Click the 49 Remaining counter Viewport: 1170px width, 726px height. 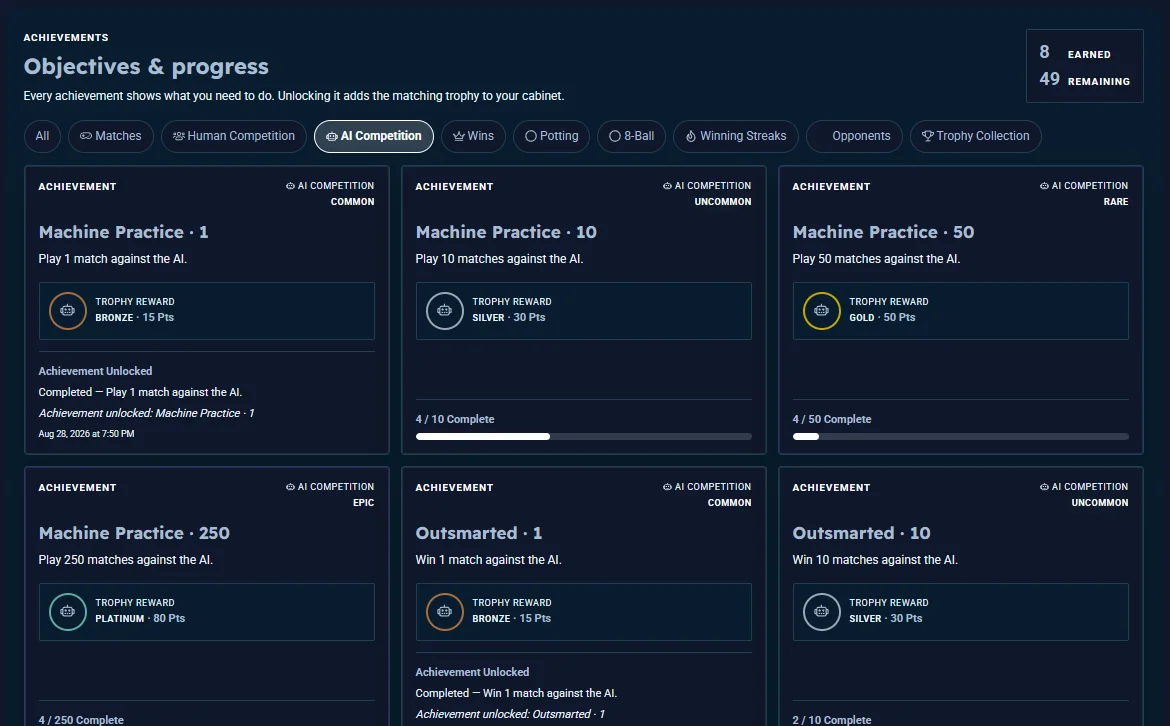[1084, 79]
